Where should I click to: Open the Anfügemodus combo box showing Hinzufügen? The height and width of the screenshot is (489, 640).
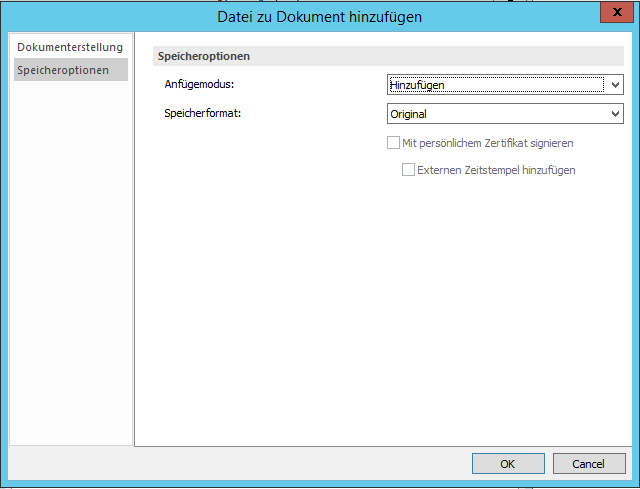[x=505, y=85]
